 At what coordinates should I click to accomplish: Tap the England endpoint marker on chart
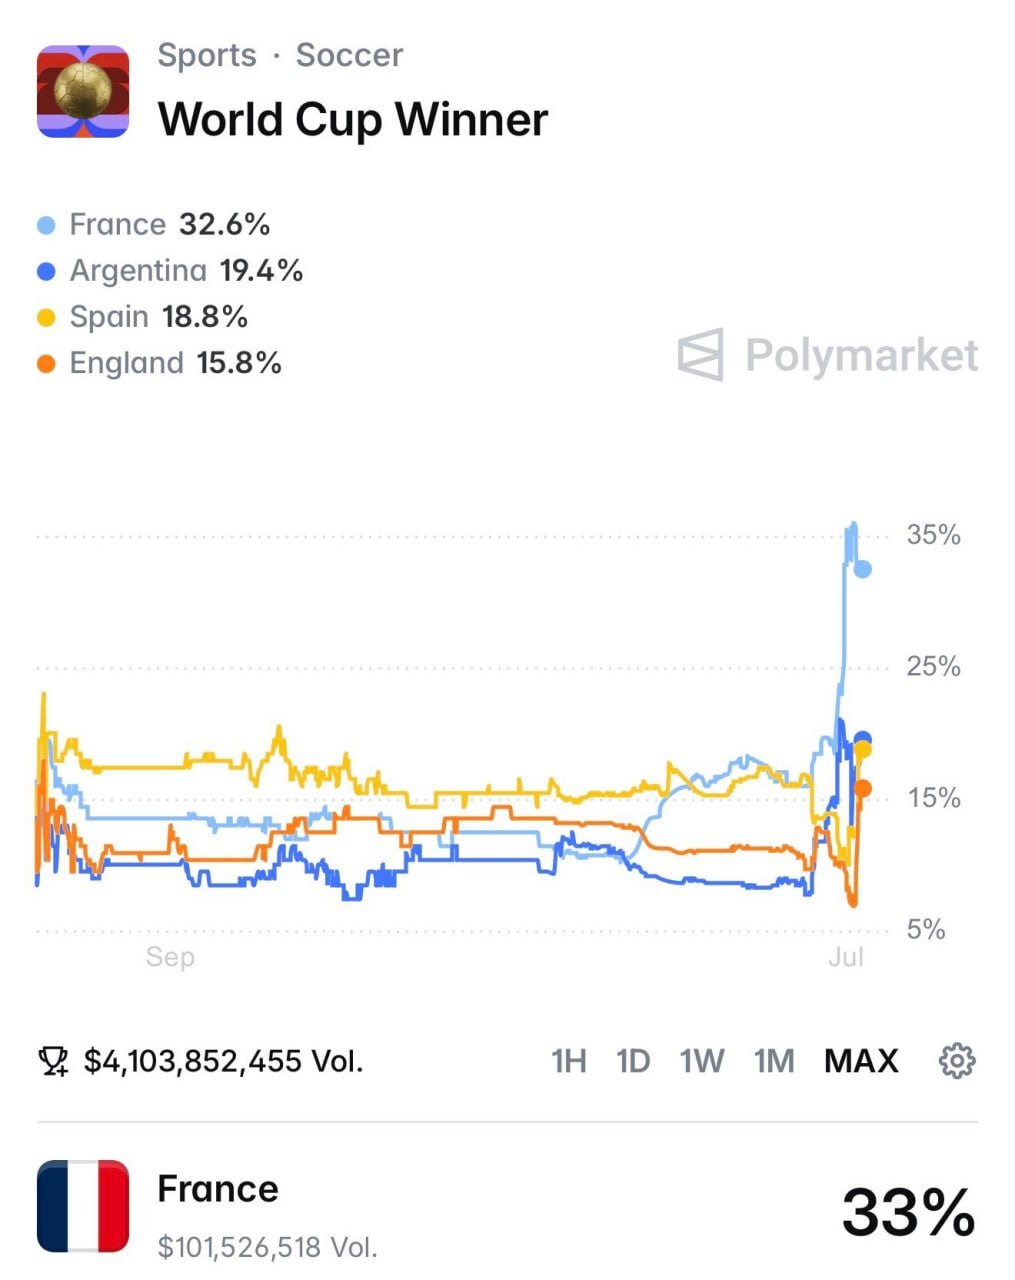click(862, 788)
